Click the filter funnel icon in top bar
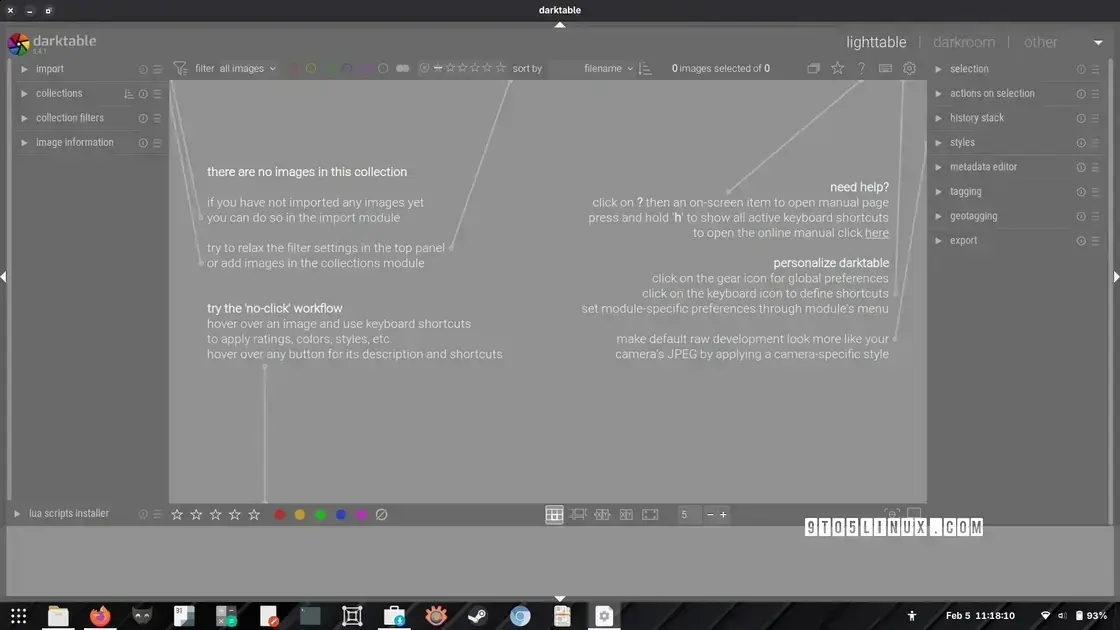Viewport: 1120px width, 630px height. coord(180,69)
